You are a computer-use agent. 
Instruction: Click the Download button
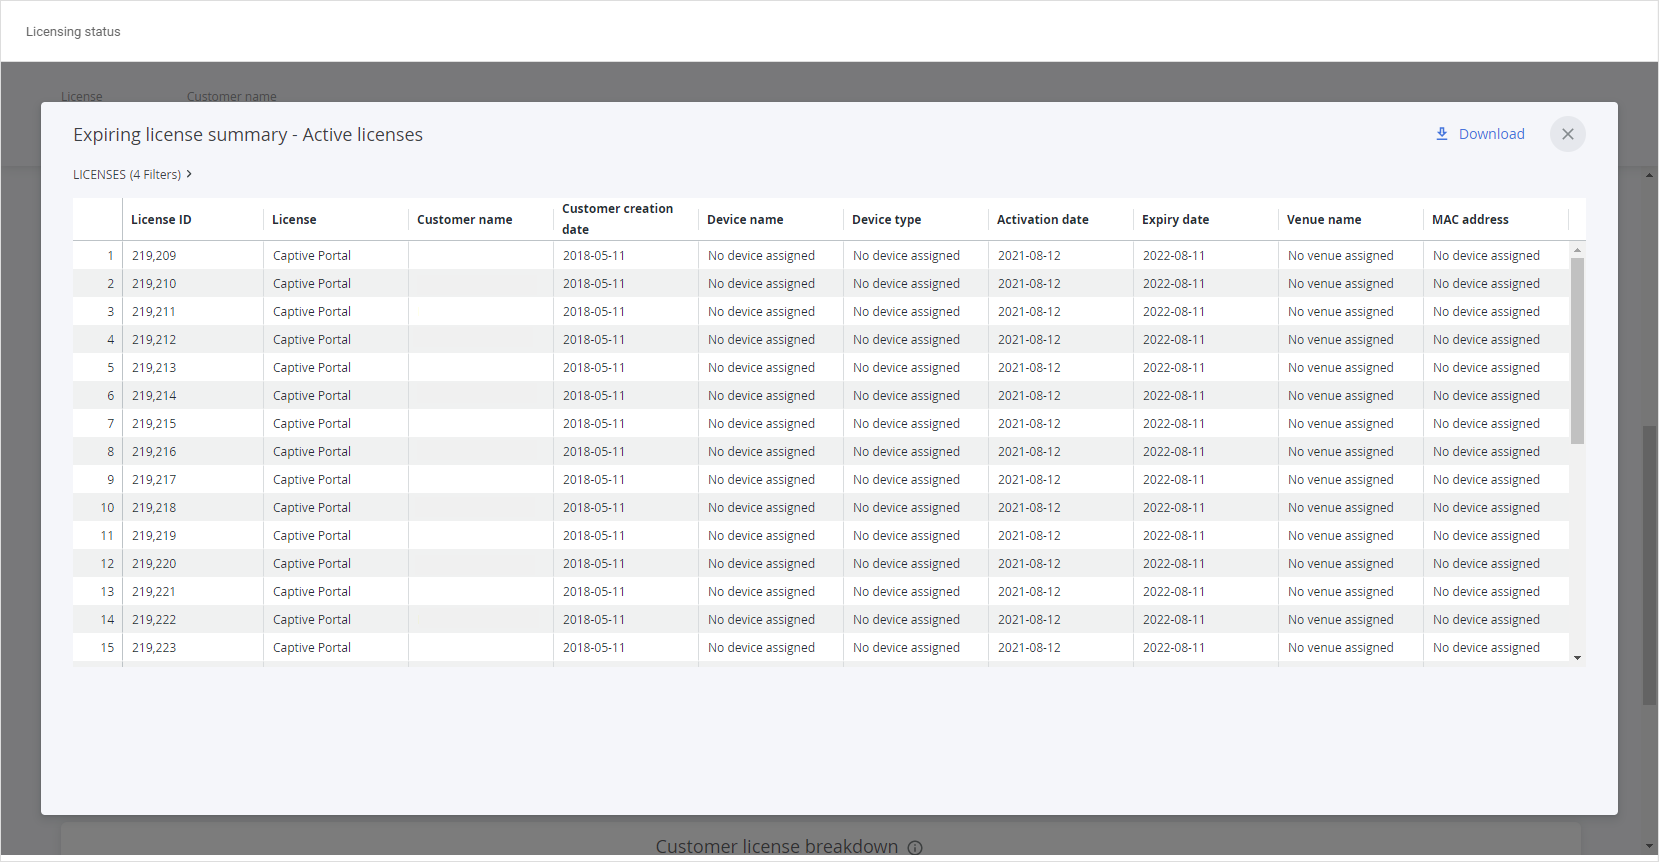coord(1480,134)
